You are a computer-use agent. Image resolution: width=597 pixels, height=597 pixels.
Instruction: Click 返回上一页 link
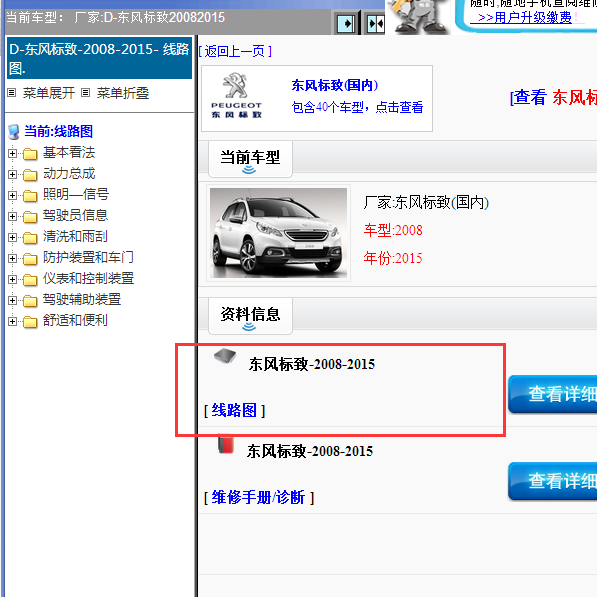[235, 51]
